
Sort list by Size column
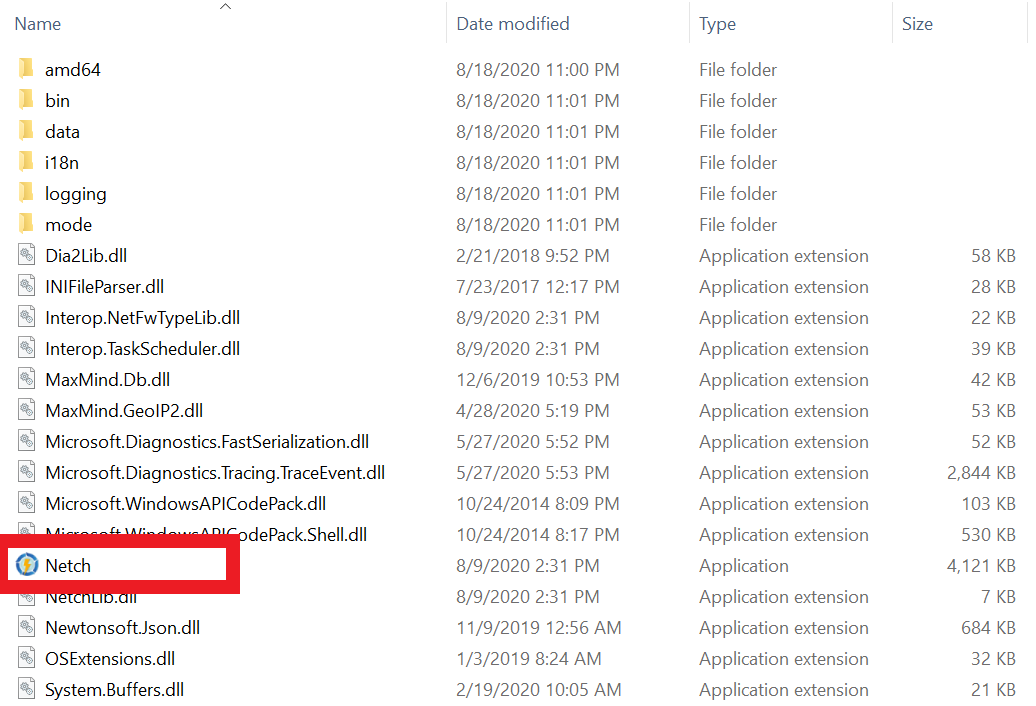(x=917, y=24)
